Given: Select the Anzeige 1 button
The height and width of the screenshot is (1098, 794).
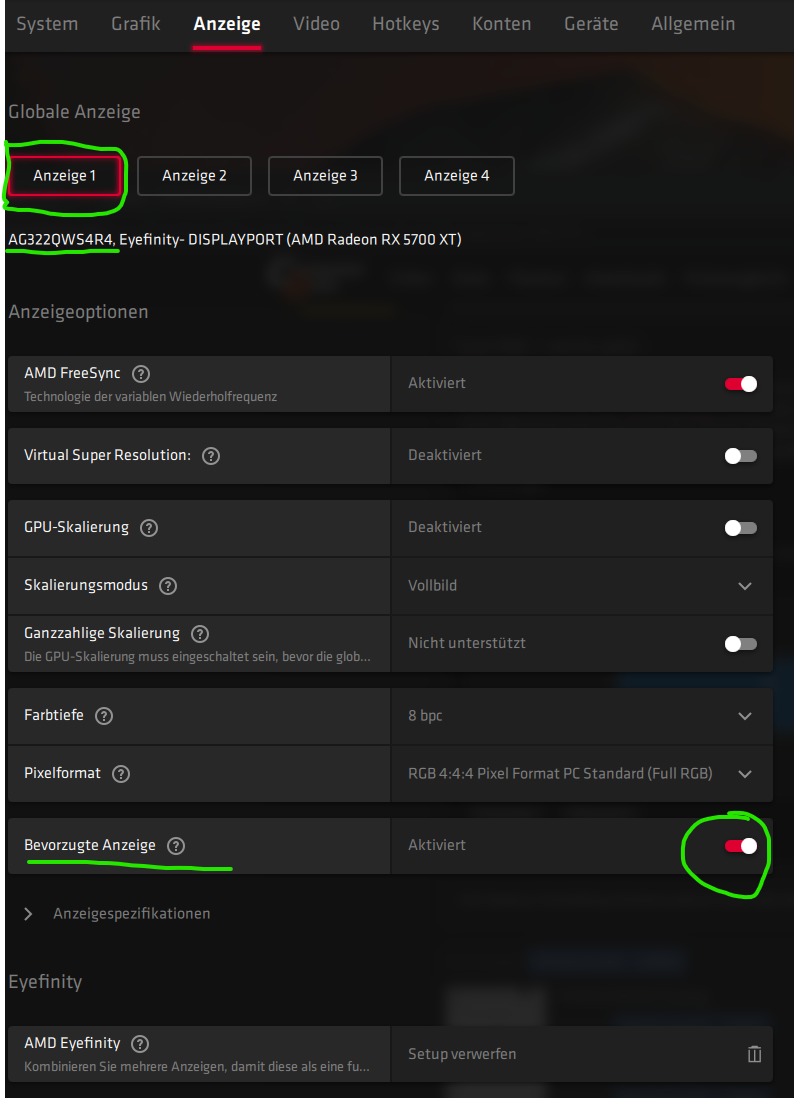Looking at the screenshot, I should pyautogui.click(x=64, y=176).
